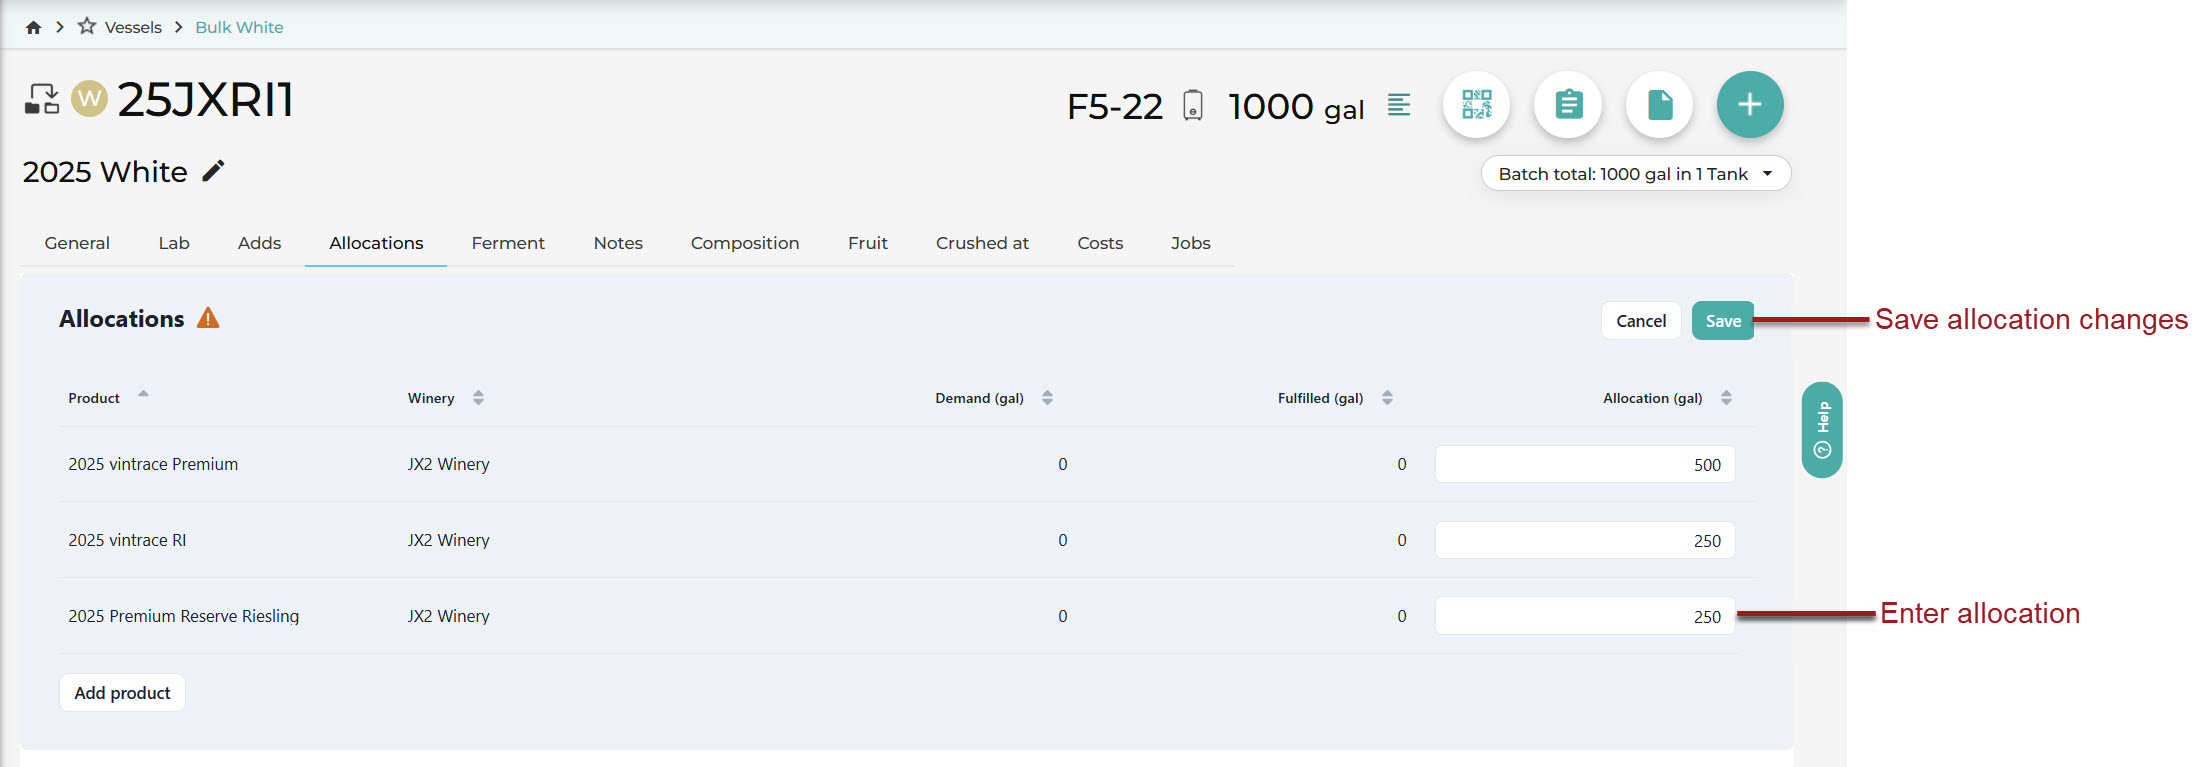
Task: Click the tank icon next to F5-22
Action: (x=1193, y=105)
